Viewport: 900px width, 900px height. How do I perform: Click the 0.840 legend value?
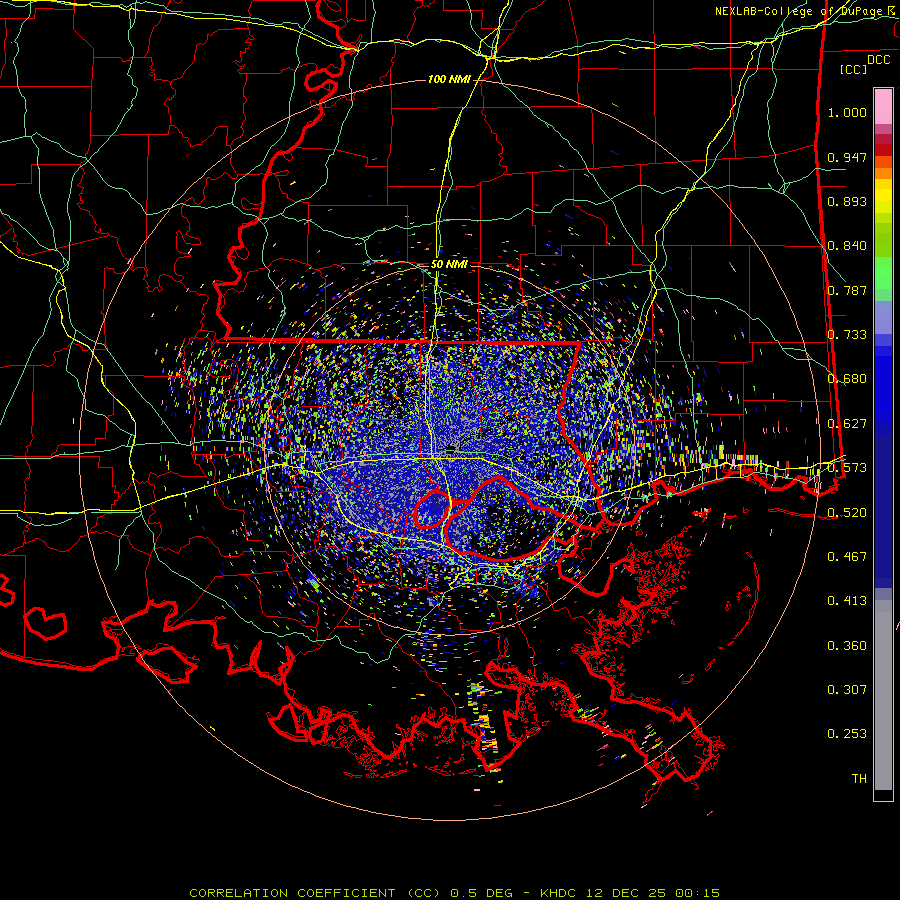click(847, 246)
